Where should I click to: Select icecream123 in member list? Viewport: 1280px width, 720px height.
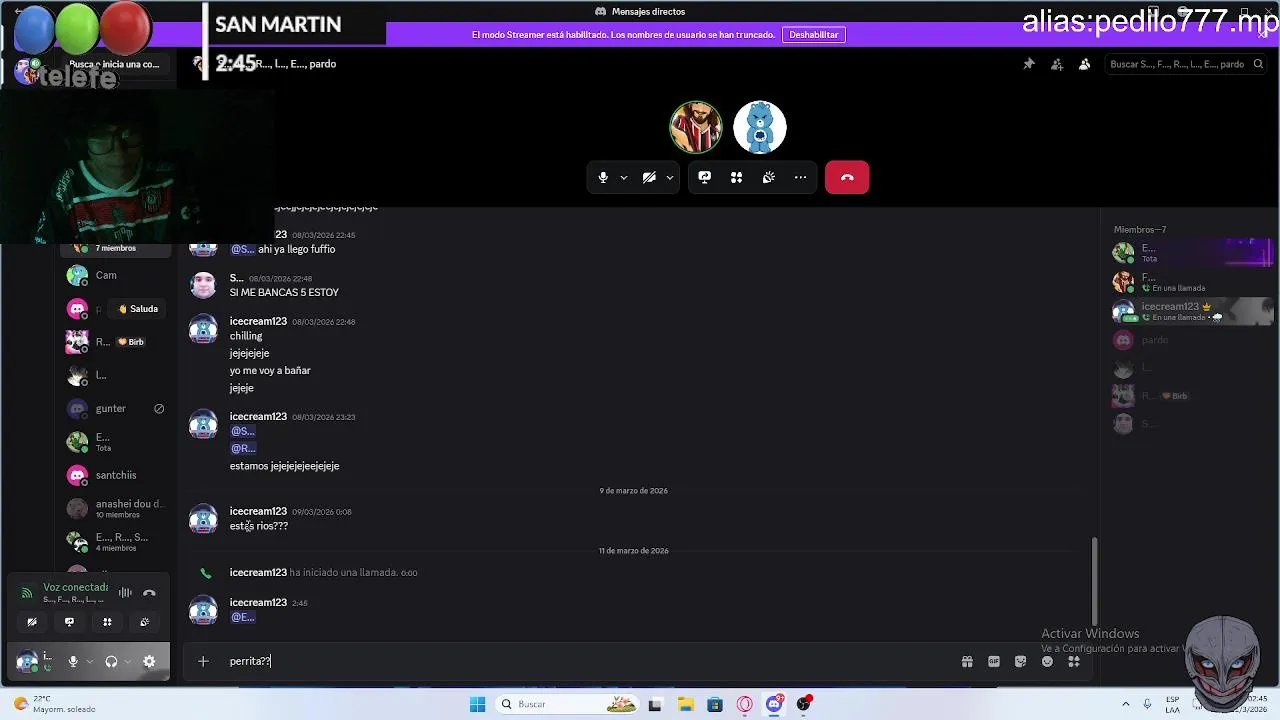click(x=1192, y=311)
